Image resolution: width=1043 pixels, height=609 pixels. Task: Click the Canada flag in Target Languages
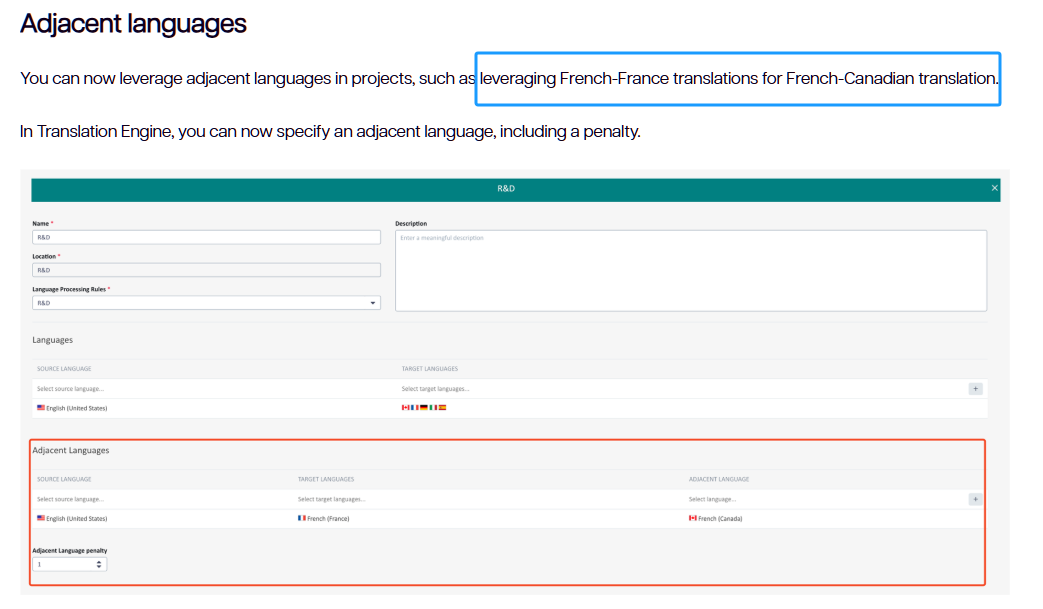tap(405, 408)
